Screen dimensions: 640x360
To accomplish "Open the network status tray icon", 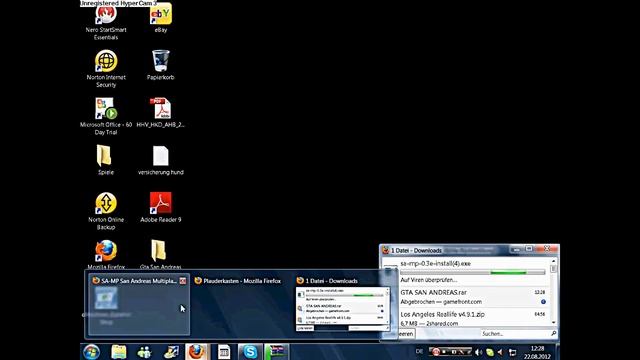I will click(513, 352).
